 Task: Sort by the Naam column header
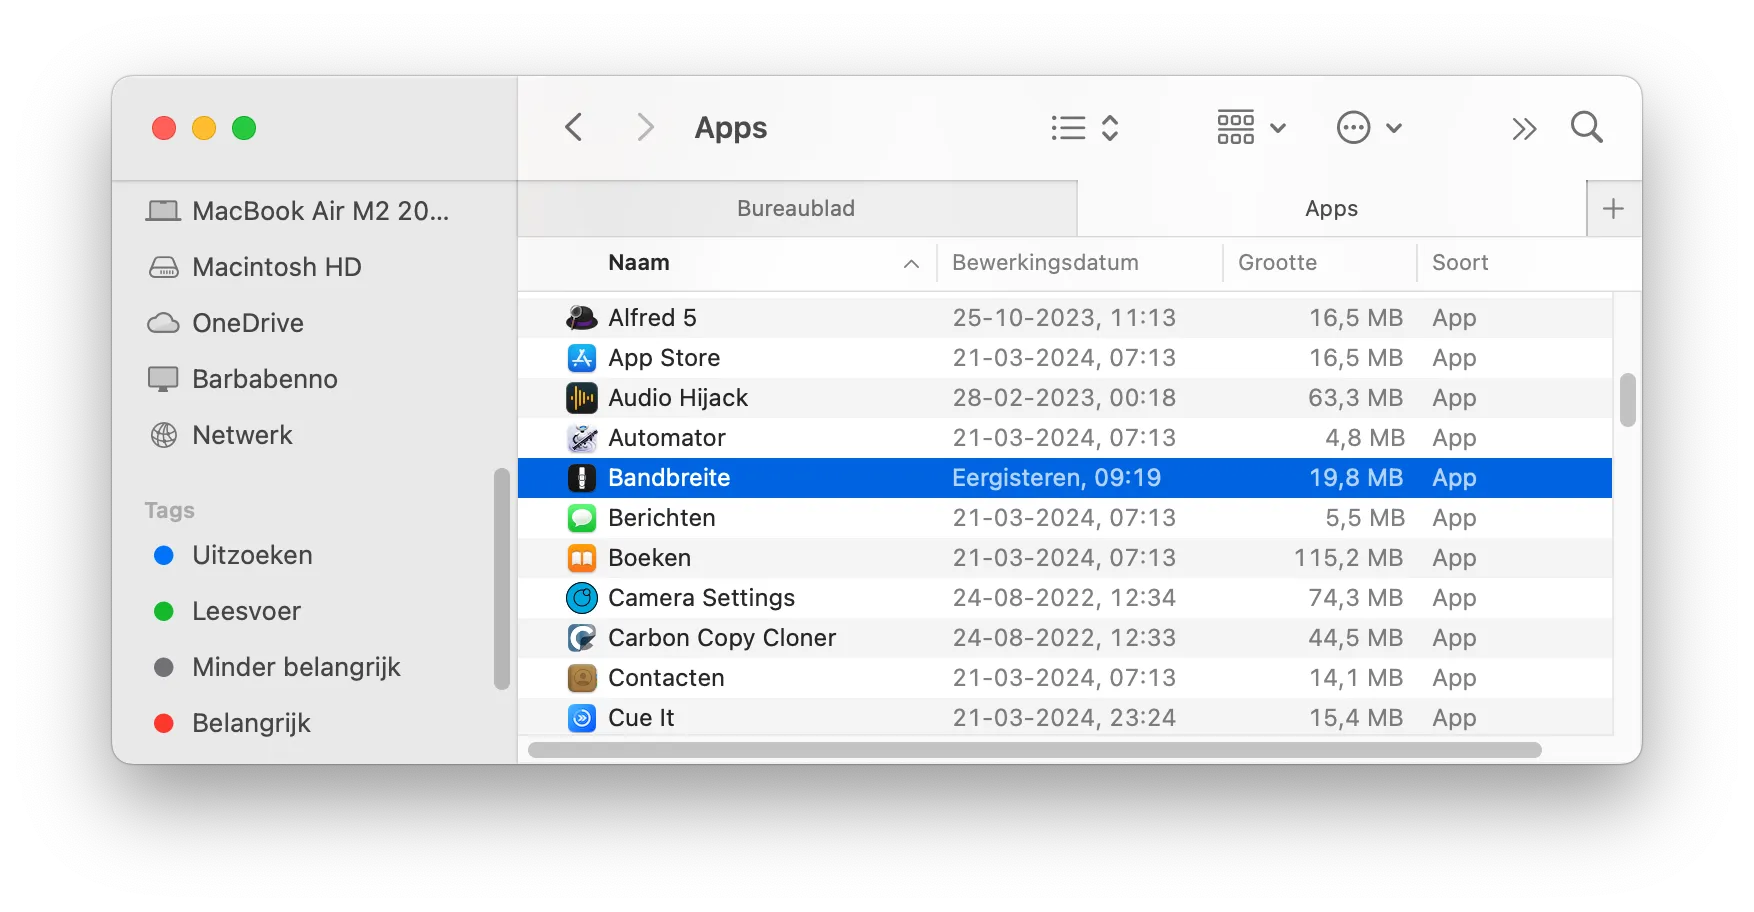pyautogui.click(x=638, y=262)
